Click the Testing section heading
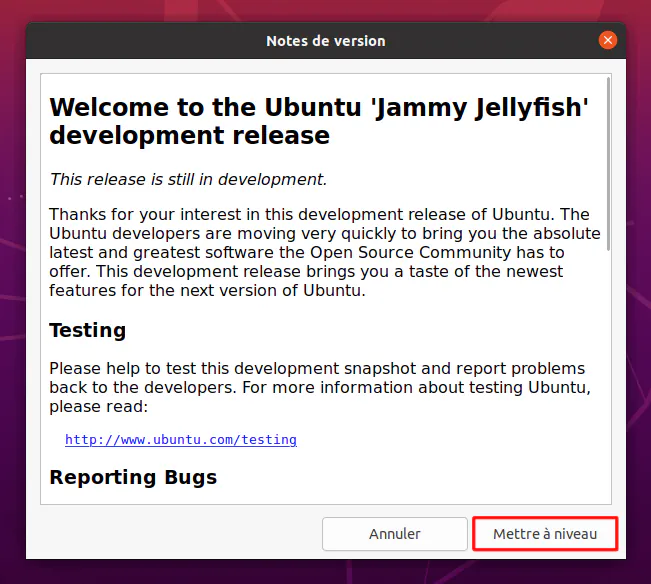 pyautogui.click(x=88, y=330)
